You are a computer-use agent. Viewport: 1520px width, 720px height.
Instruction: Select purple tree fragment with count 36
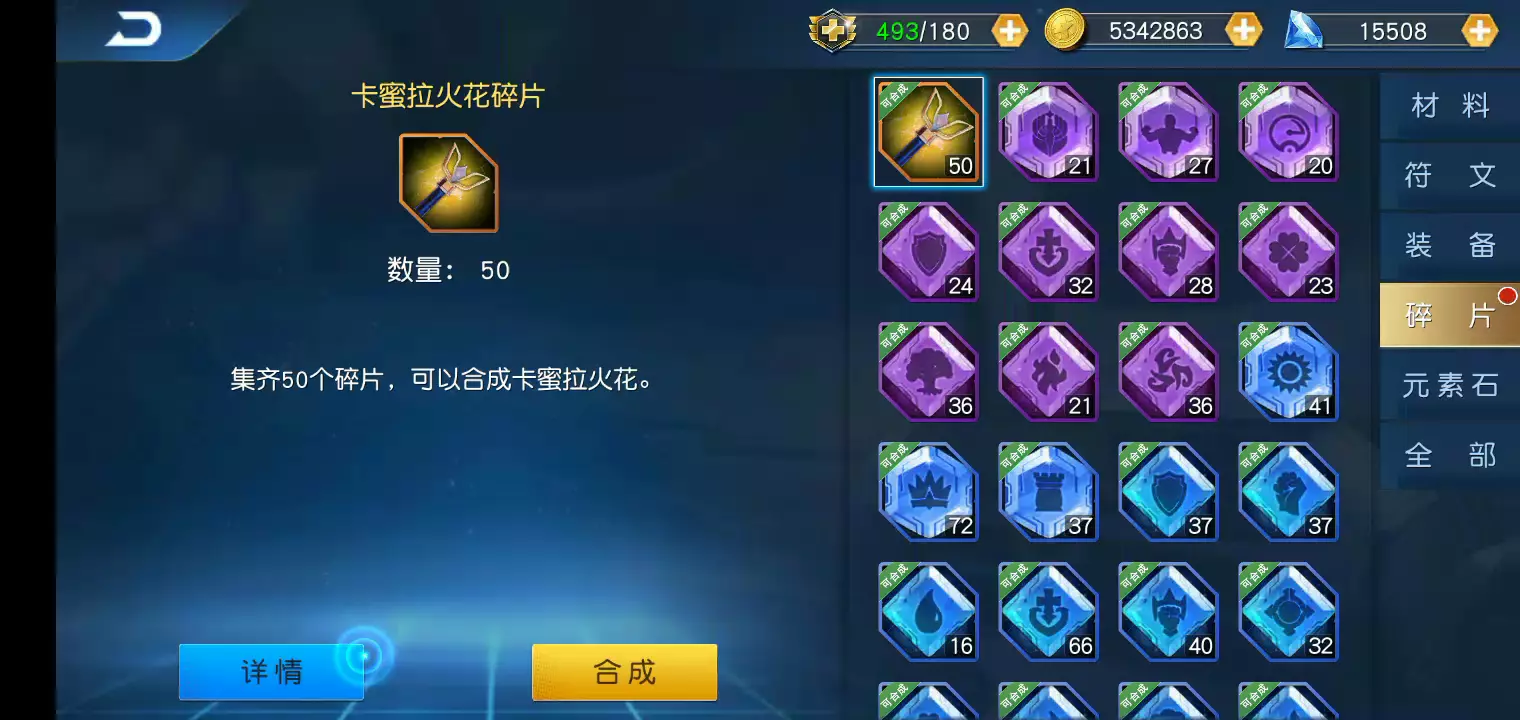point(928,372)
